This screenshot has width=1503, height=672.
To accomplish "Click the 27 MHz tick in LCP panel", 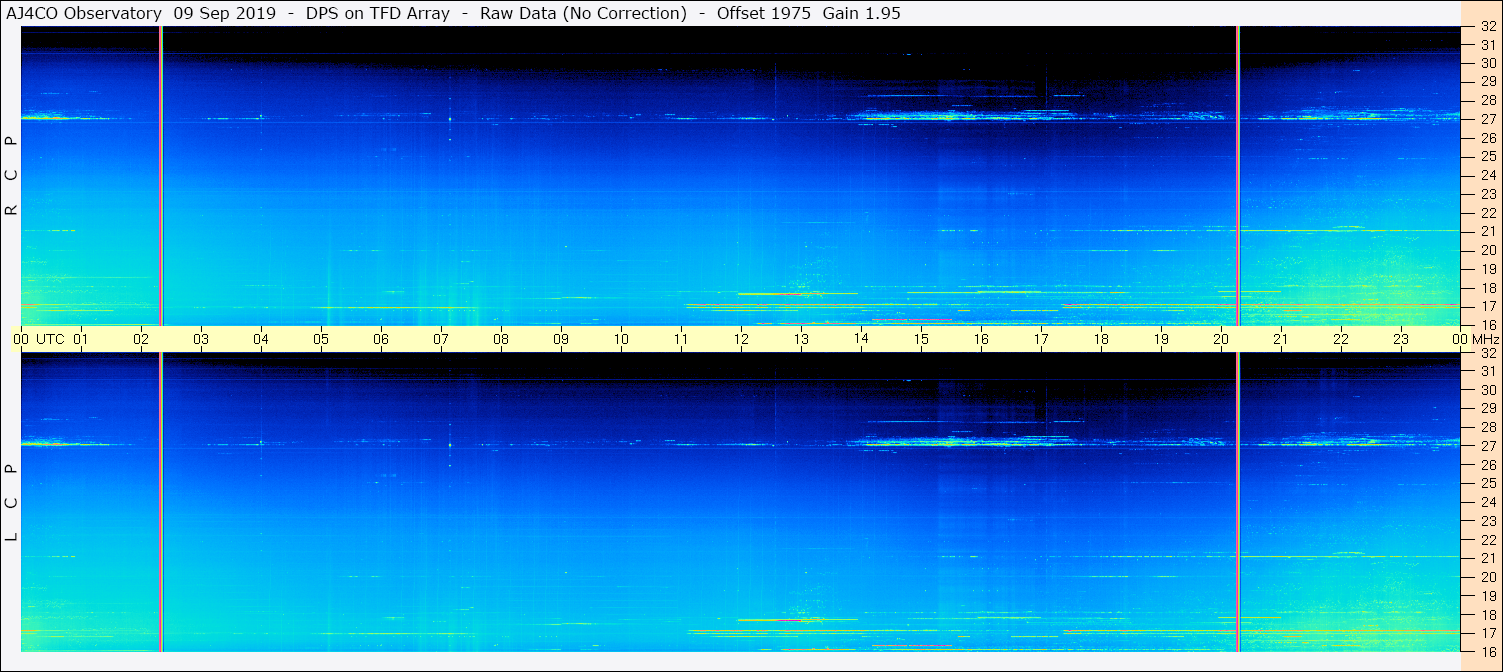I will pos(1488,446).
